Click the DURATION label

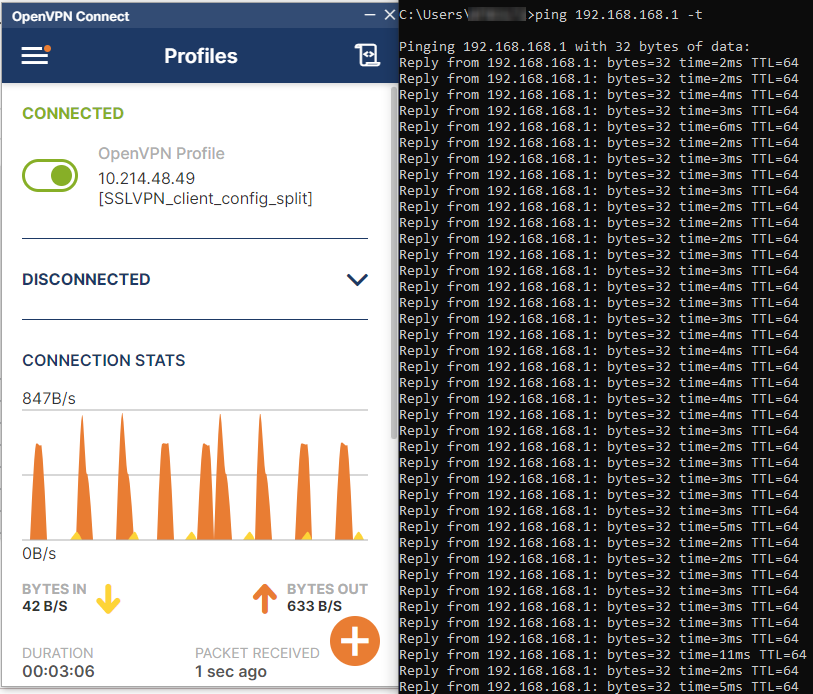click(x=58, y=653)
